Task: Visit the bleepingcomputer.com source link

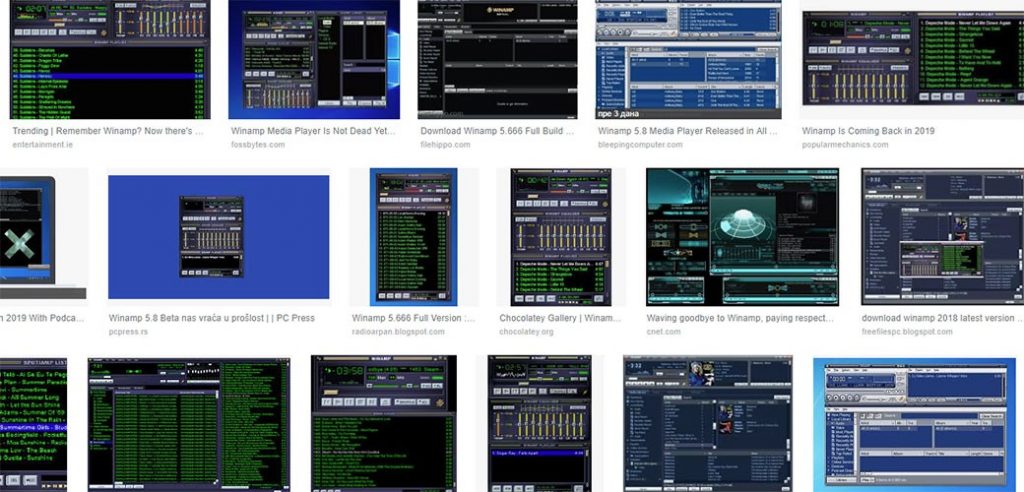Action: tap(640, 144)
